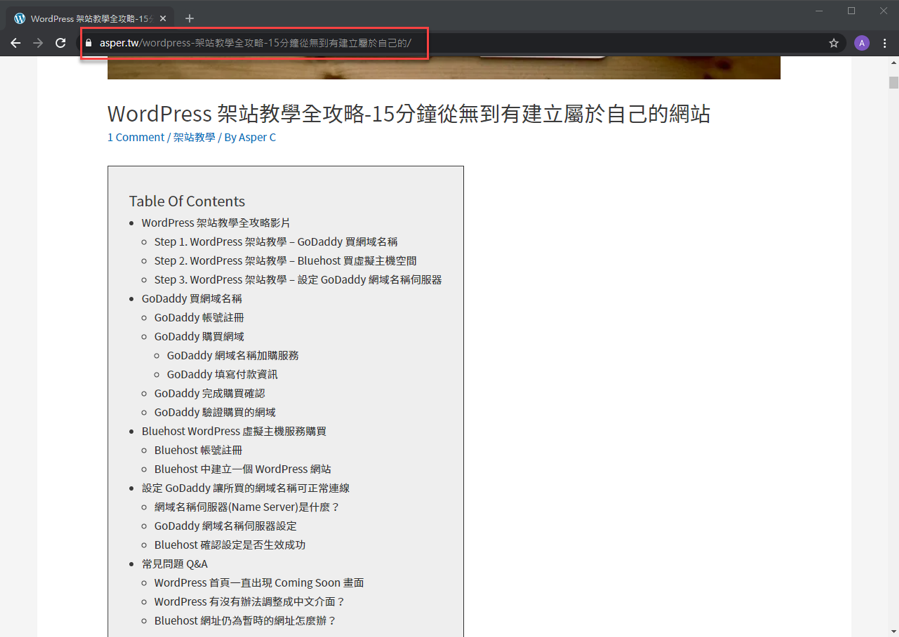Open Bluehost 網址仍為暫時的網址怎麼辦？ entry

click(x=245, y=620)
